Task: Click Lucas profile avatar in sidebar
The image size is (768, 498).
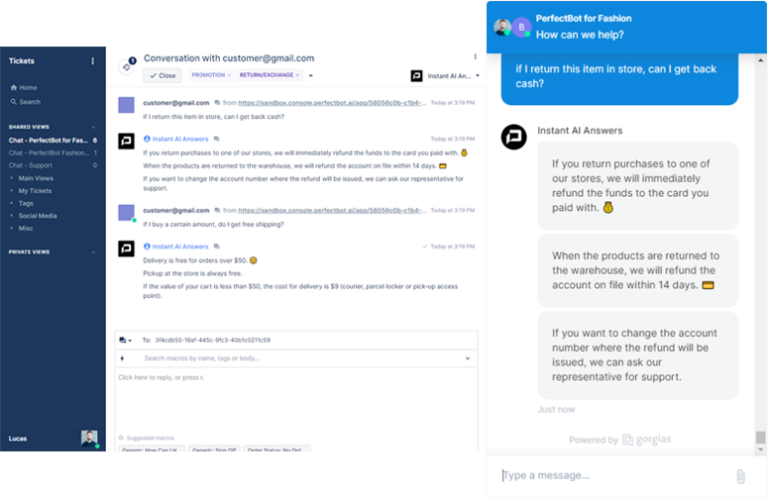Action: [x=89, y=438]
